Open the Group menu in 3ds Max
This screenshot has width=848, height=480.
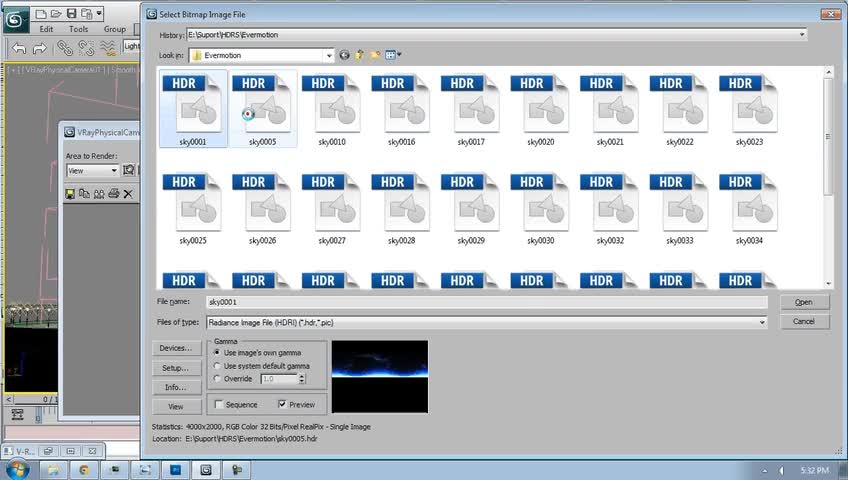pos(115,29)
